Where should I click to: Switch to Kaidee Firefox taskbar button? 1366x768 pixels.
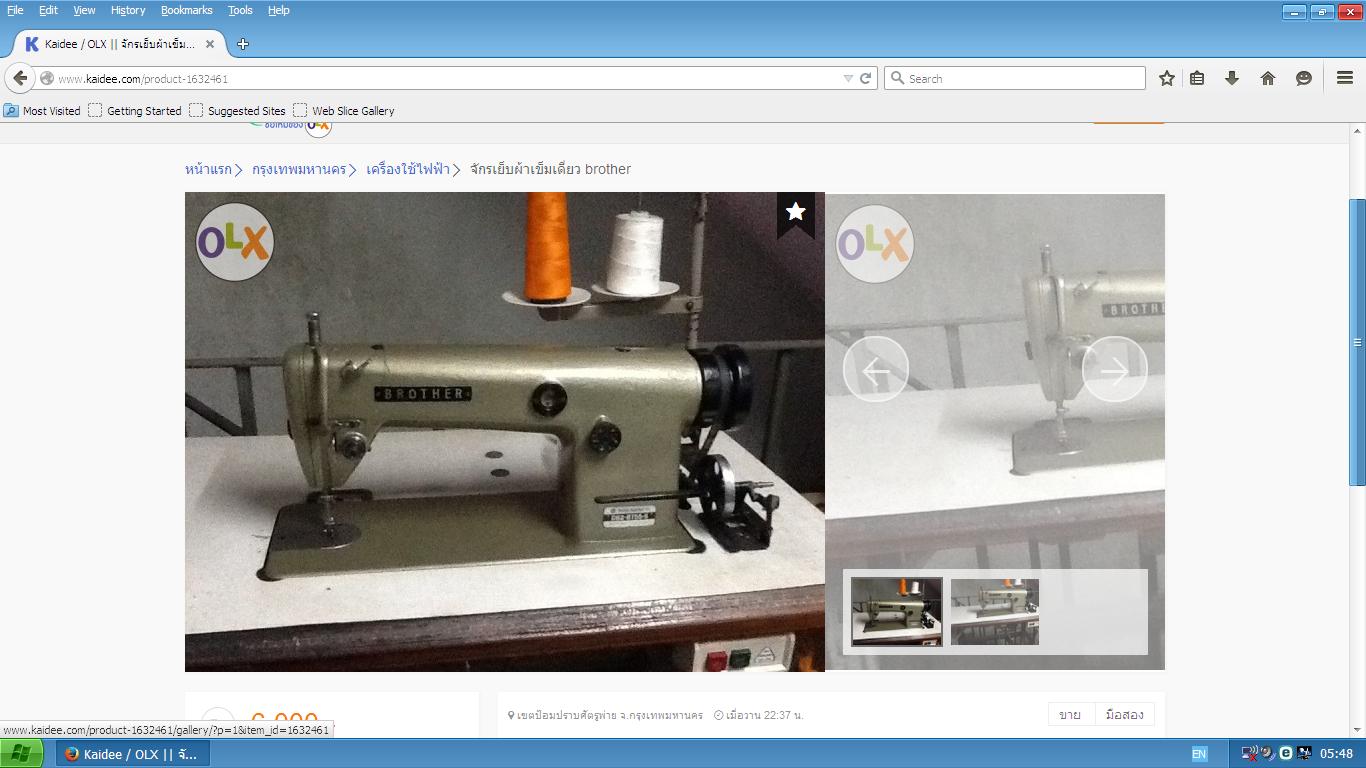pos(133,754)
